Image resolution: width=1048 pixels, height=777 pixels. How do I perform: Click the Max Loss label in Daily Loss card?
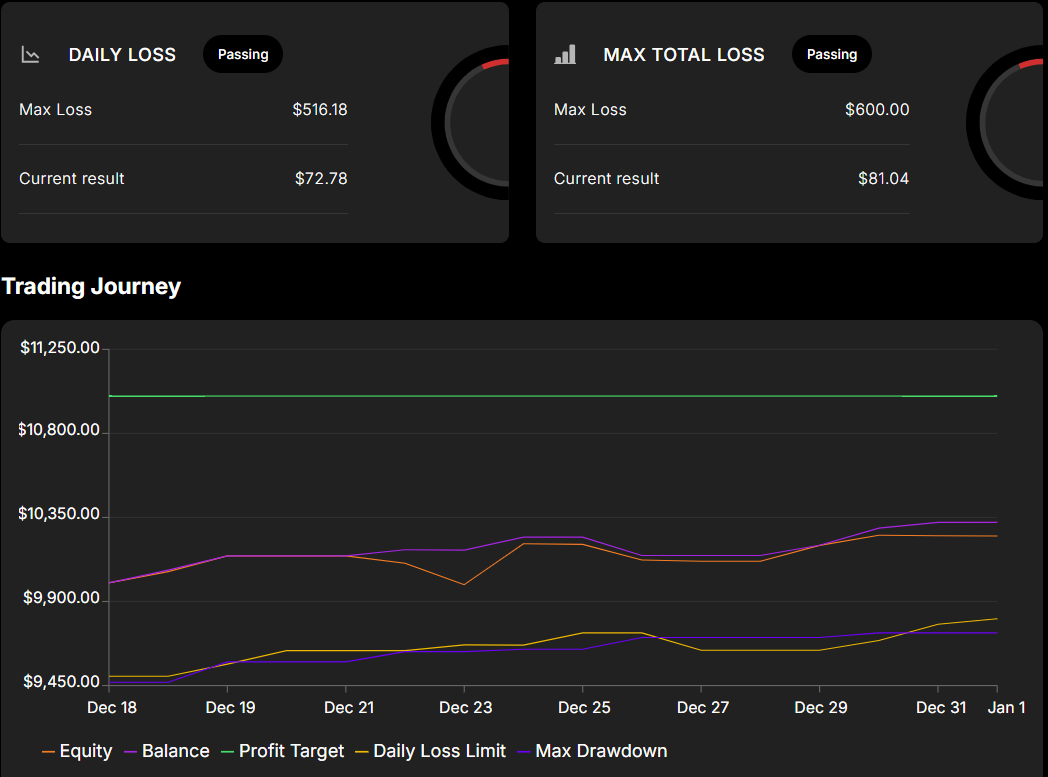point(55,110)
